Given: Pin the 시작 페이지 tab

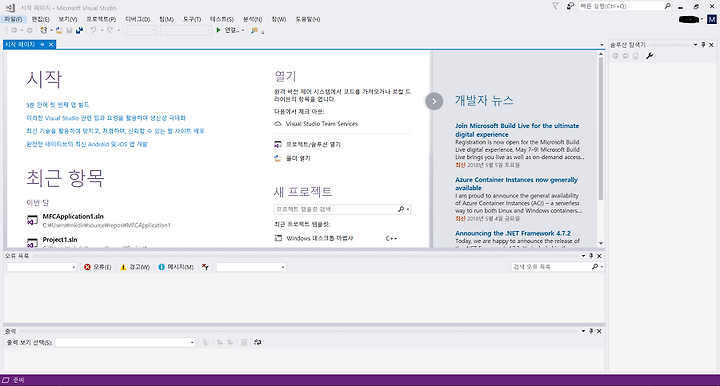Looking at the screenshot, I should [42, 45].
